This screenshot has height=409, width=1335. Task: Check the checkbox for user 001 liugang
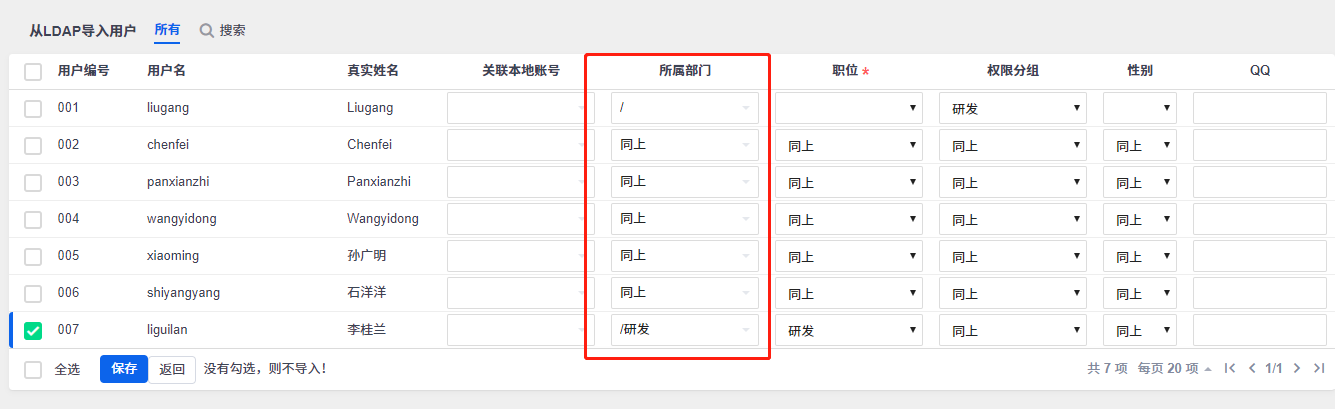click(x=33, y=108)
